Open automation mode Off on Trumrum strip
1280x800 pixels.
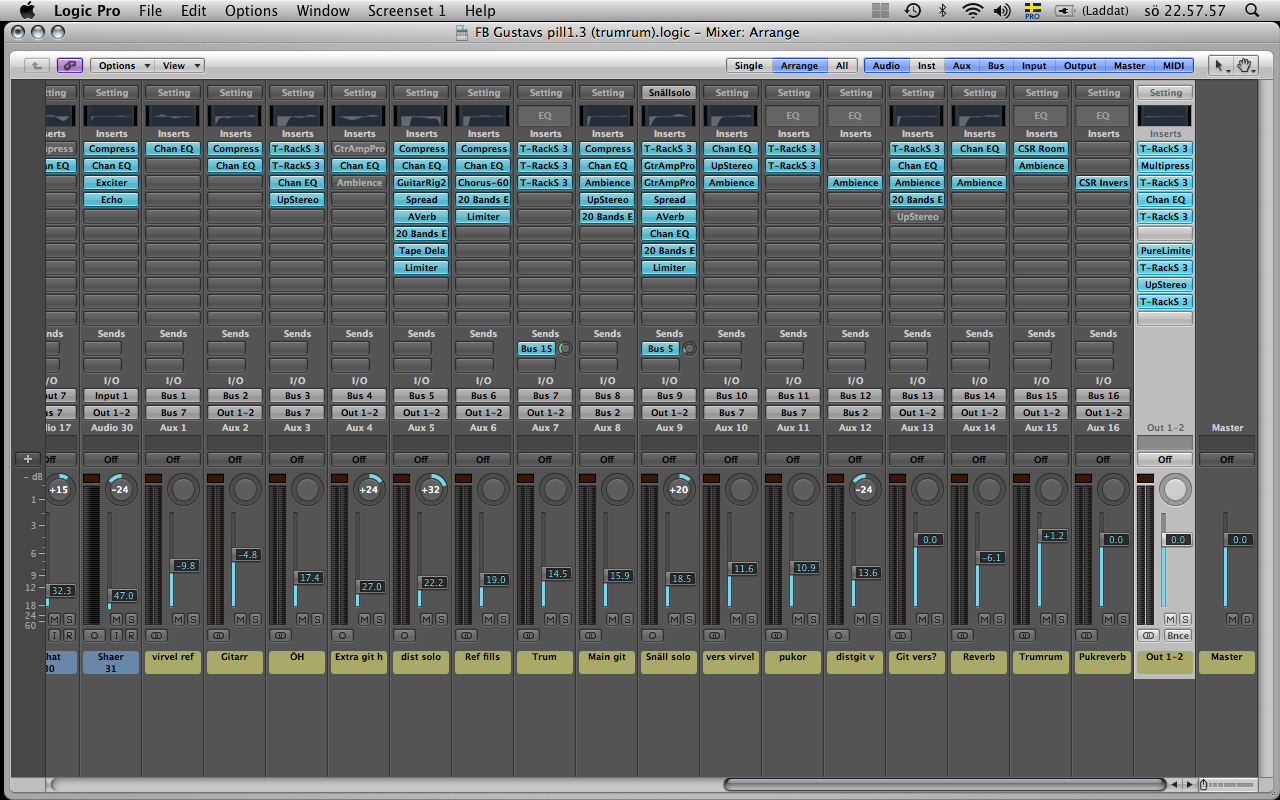(x=1041, y=459)
